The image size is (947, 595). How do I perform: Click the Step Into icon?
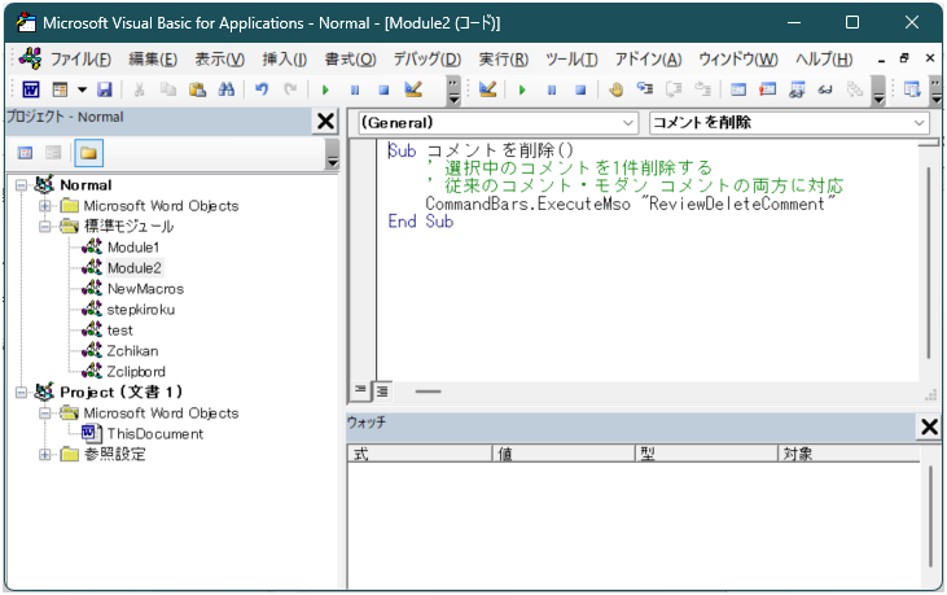[x=644, y=89]
